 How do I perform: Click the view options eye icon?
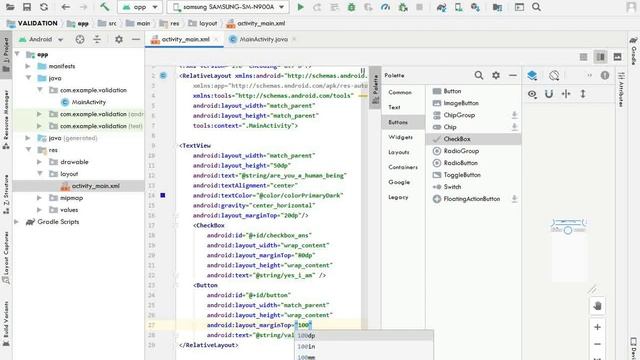tap(532, 94)
